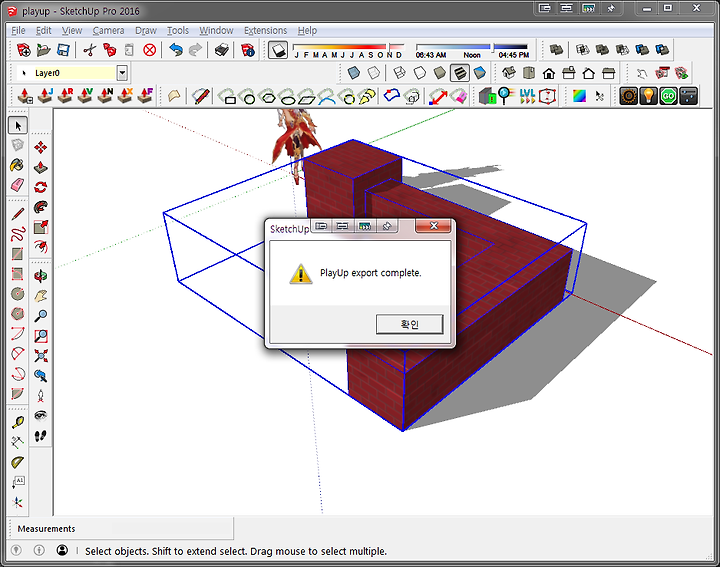
Task: Click the Zoom Extents tool
Action: tap(41, 356)
